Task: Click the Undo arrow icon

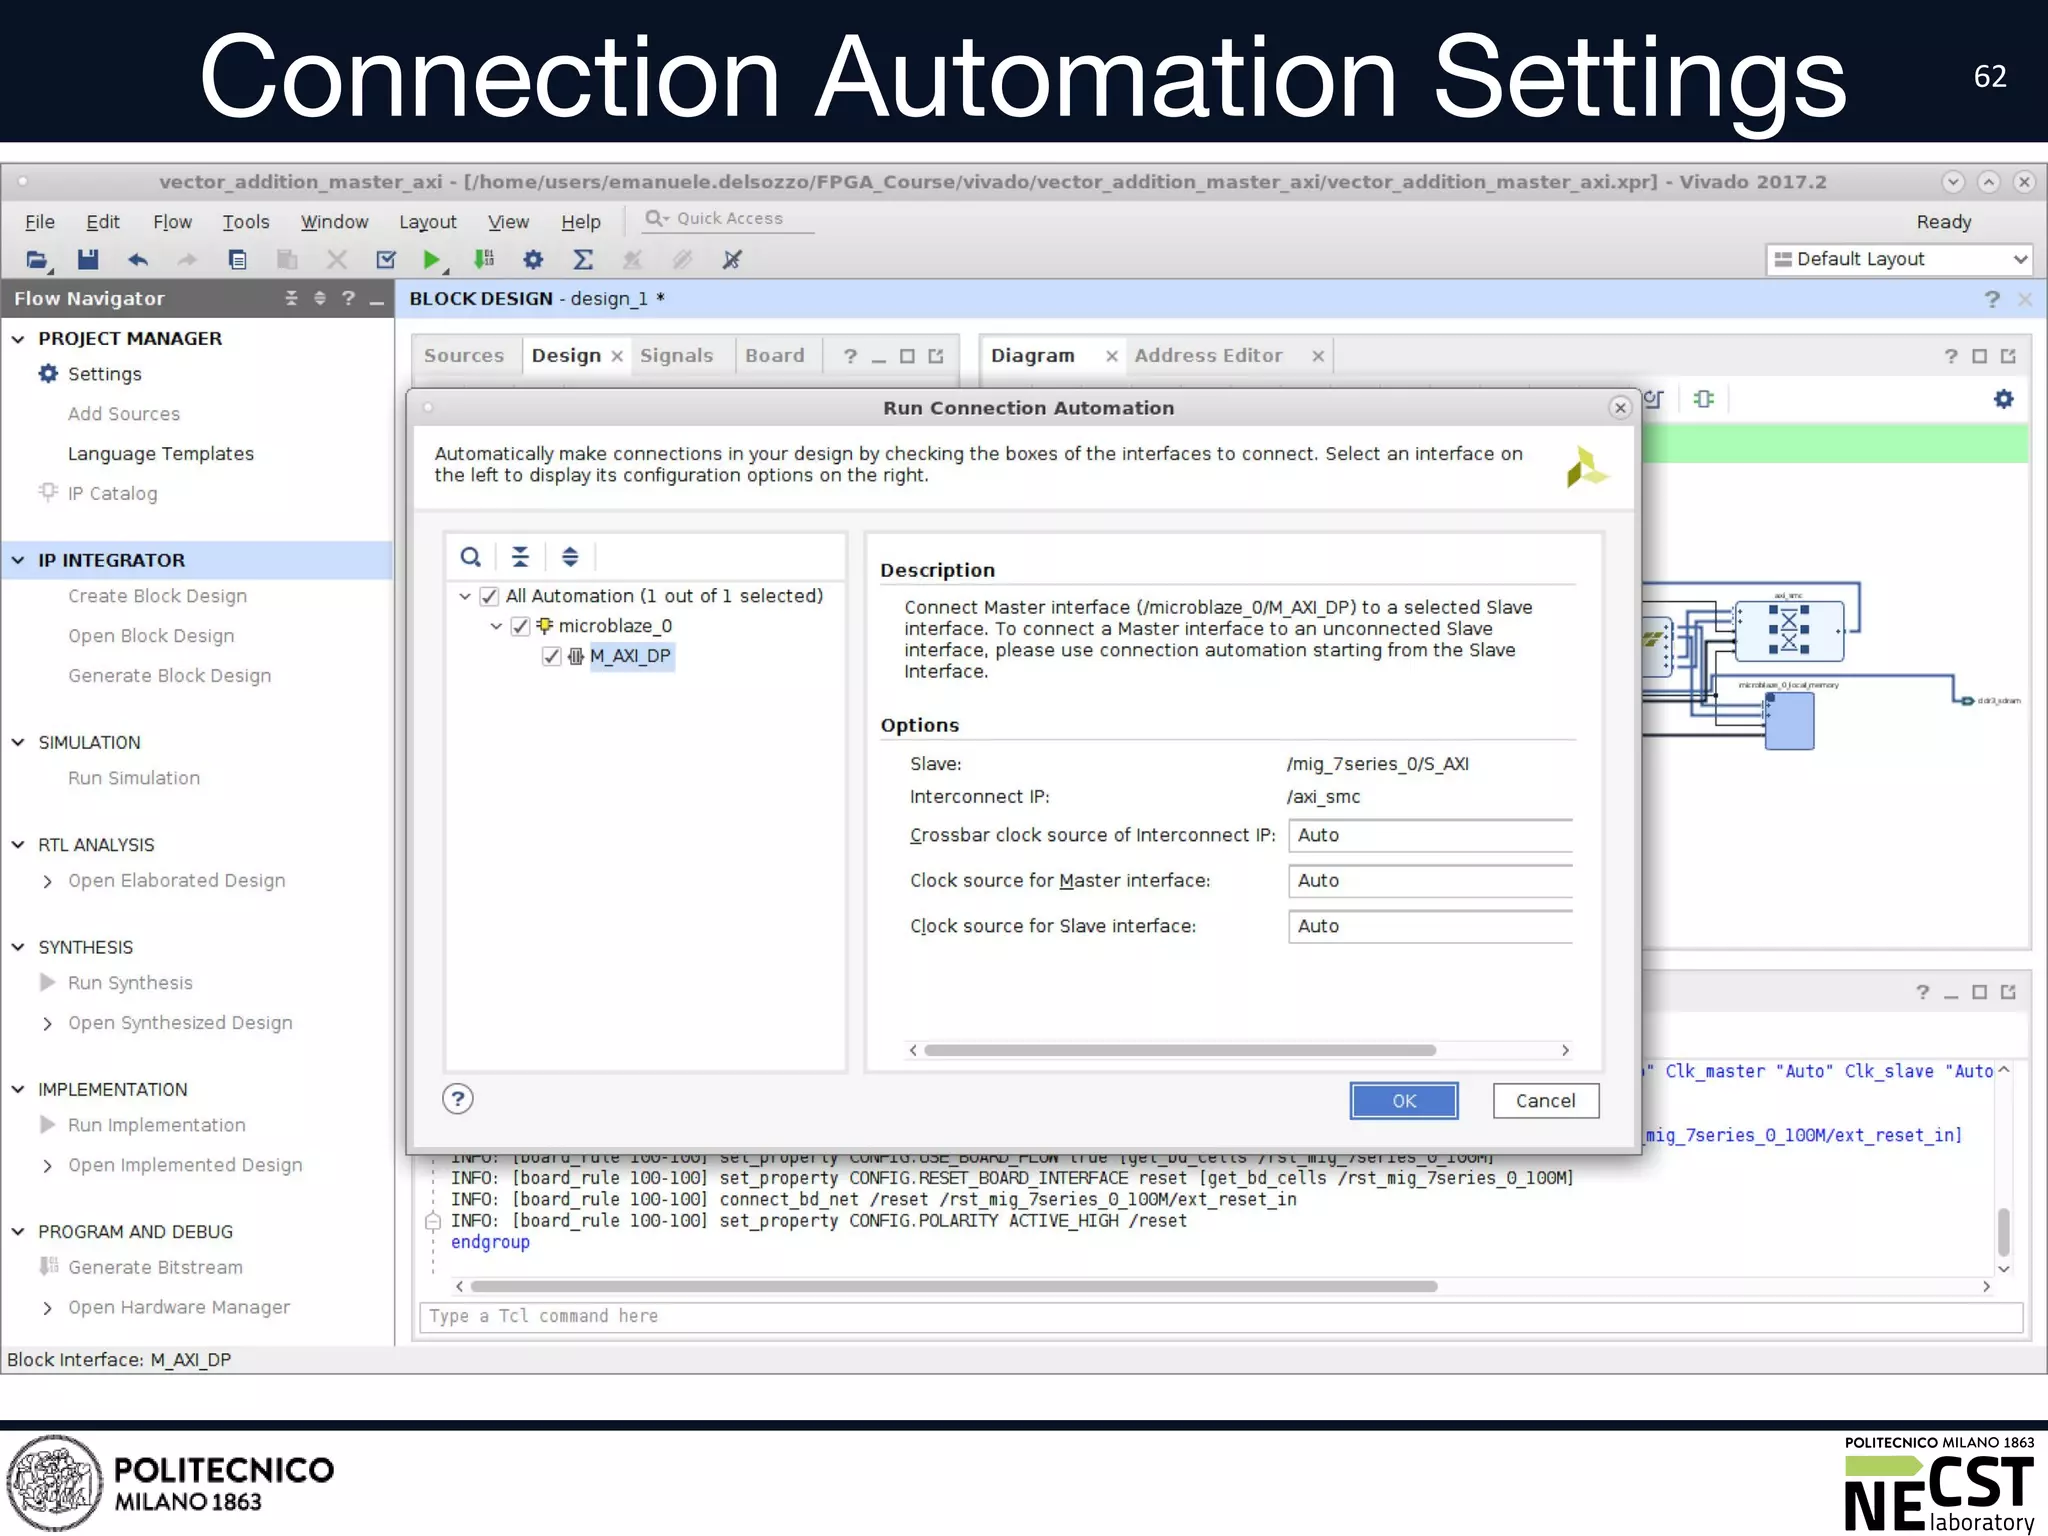Action: (138, 260)
